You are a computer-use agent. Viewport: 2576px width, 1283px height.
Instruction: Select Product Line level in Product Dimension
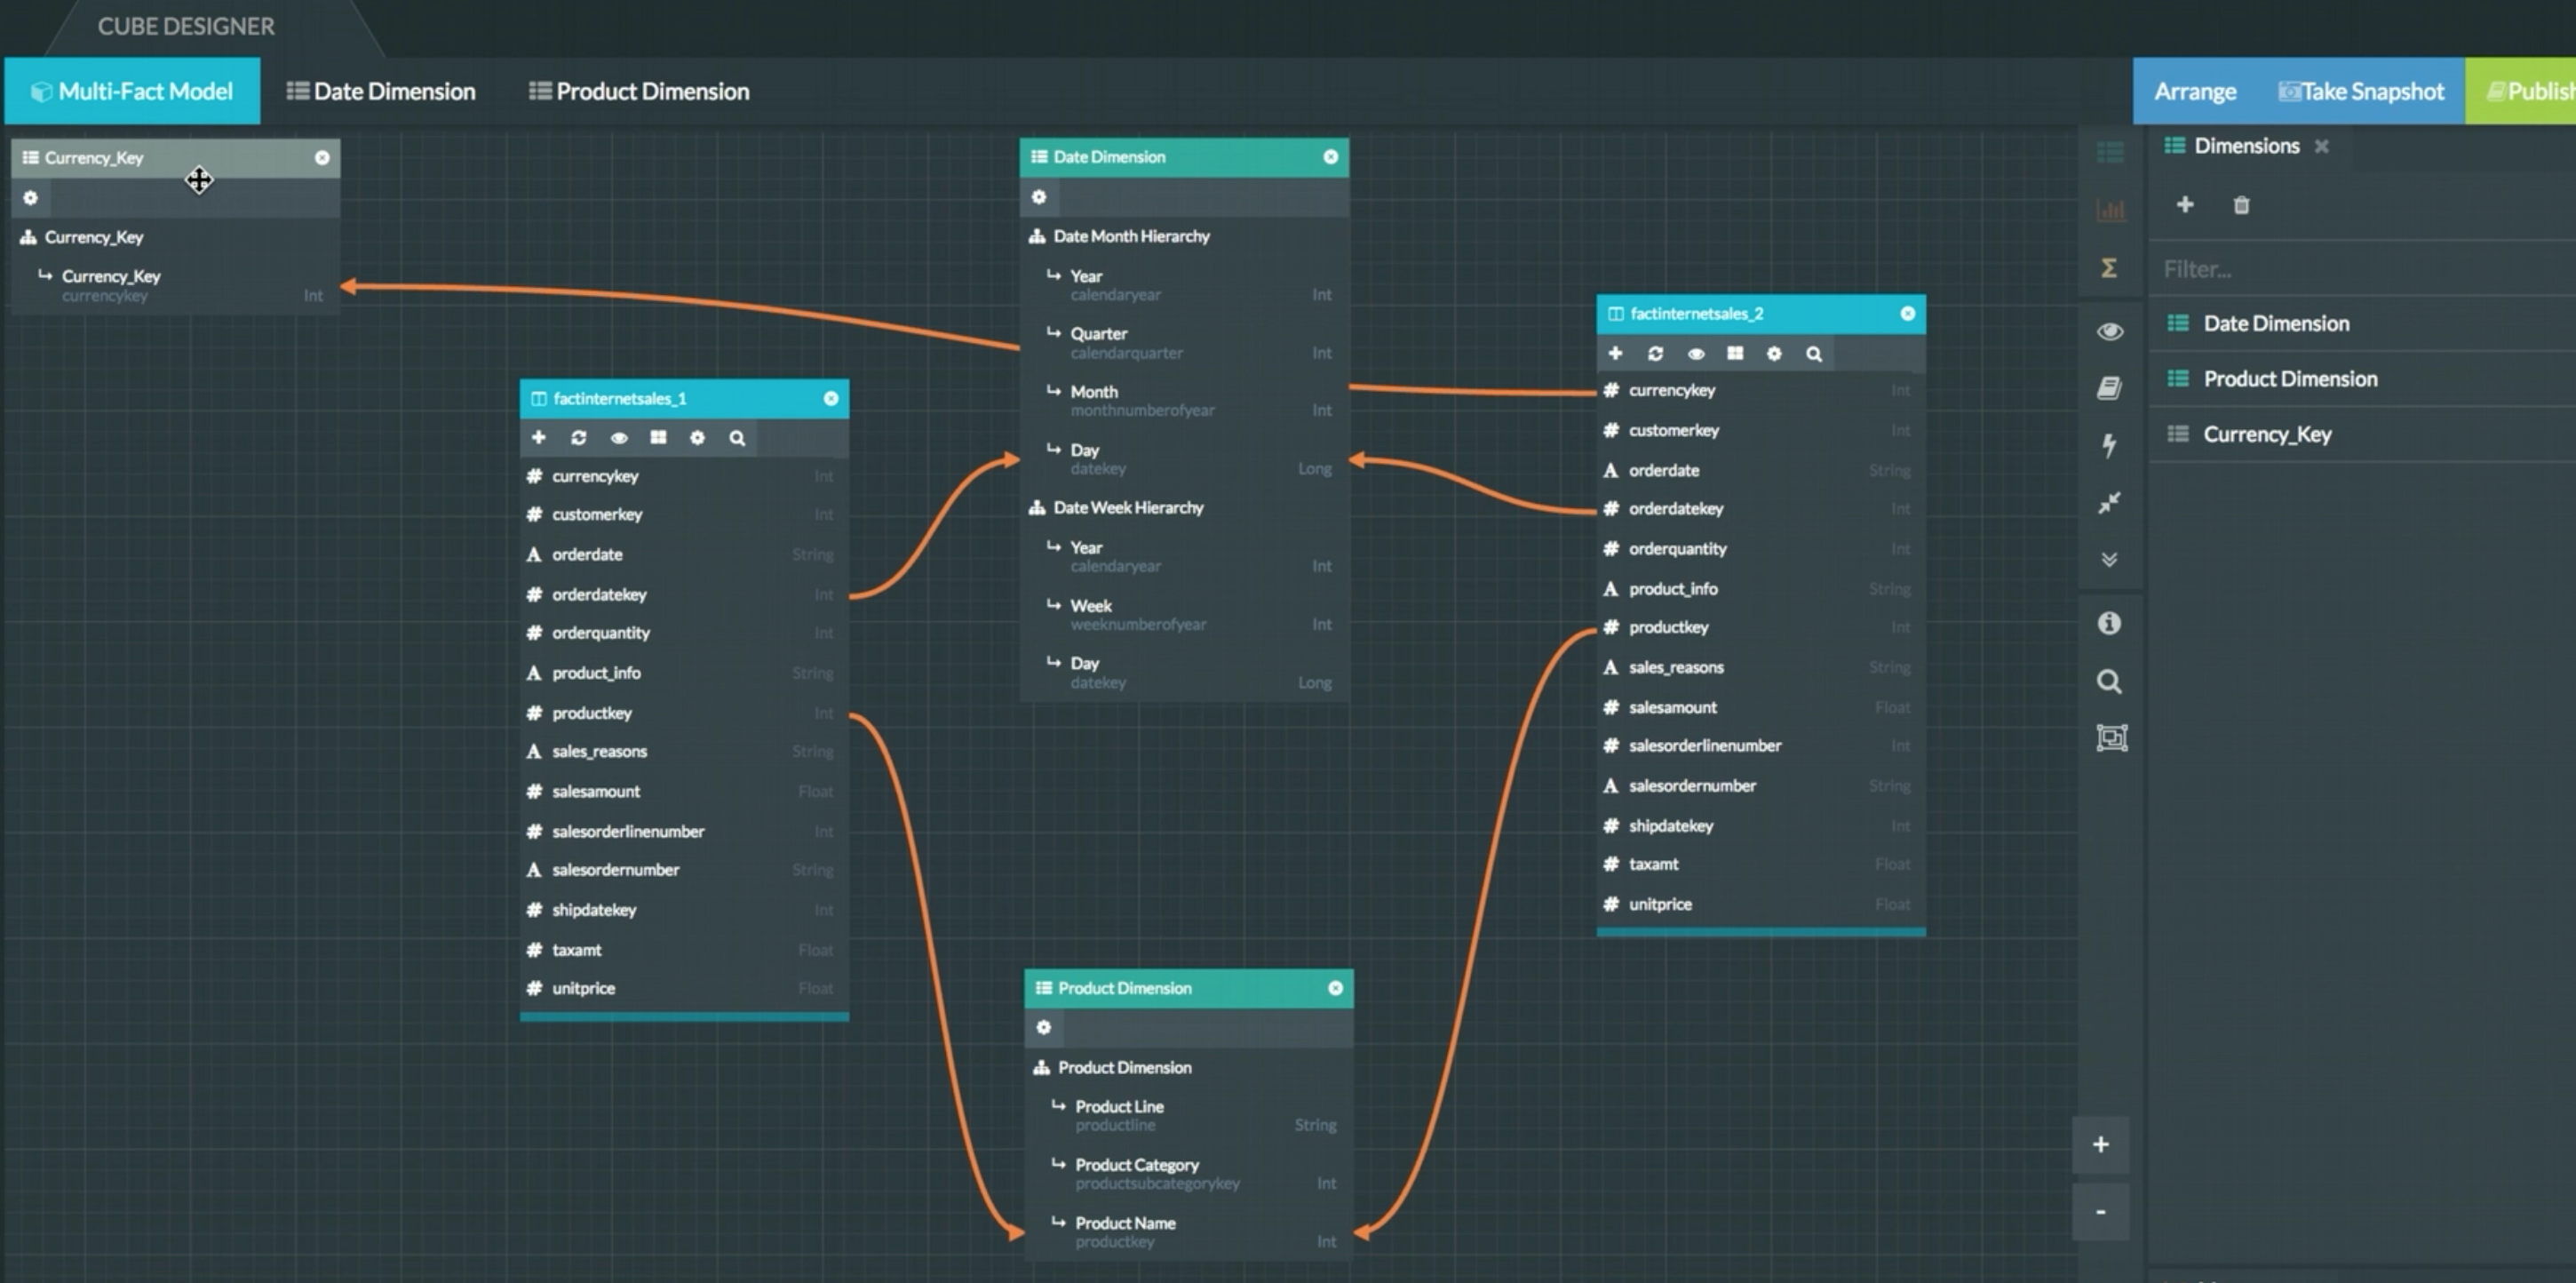tap(1189, 1115)
